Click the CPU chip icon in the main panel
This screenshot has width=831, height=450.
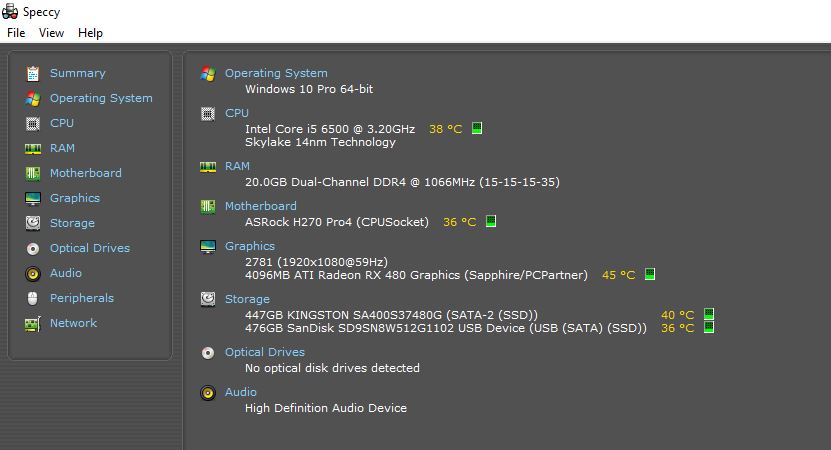pos(208,114)
